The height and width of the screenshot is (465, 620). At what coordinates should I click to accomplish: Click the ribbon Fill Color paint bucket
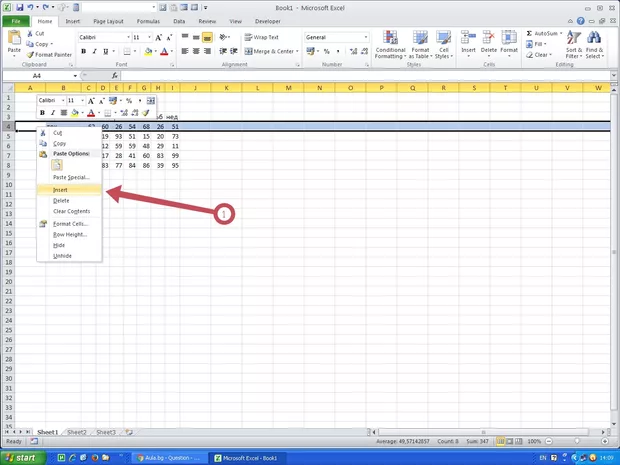[148, 51]
